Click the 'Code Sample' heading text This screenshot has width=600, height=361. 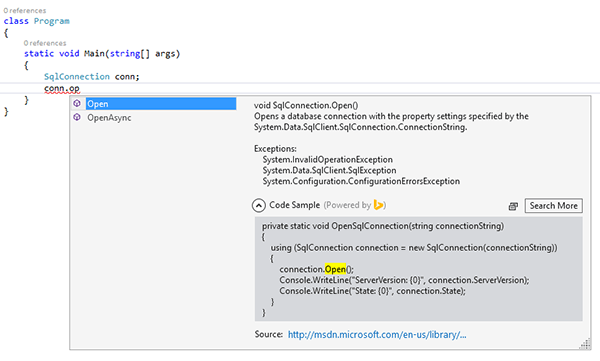point(295,205)
